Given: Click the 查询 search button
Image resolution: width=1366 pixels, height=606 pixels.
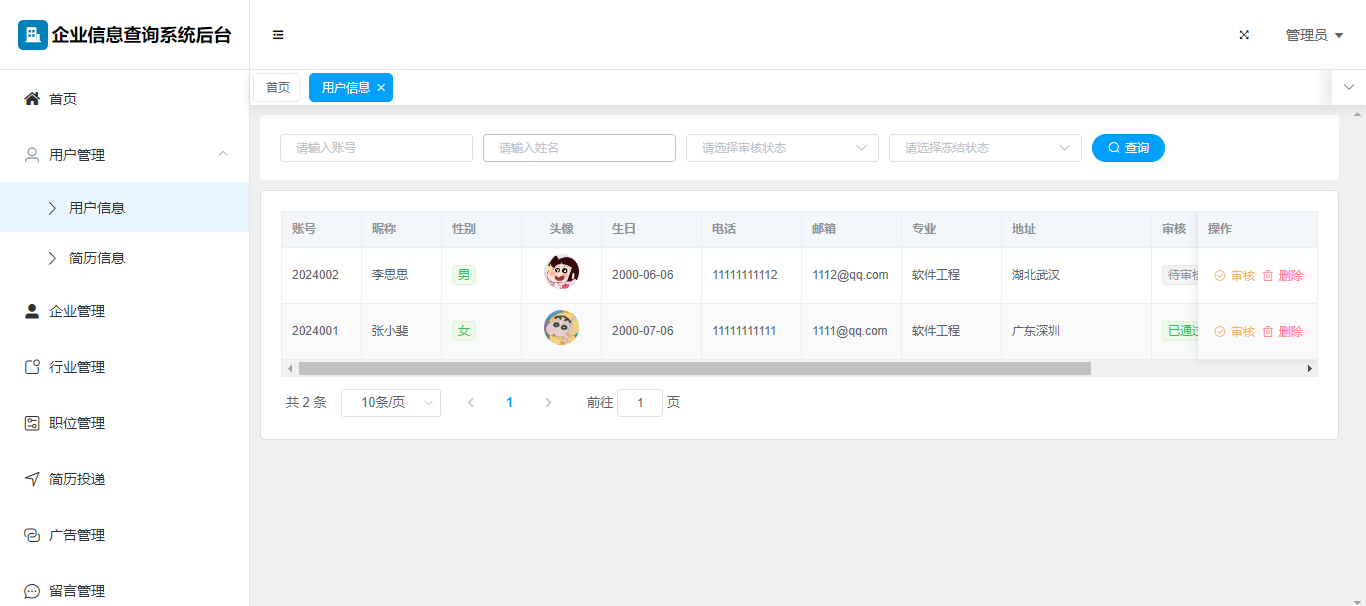Looking at the screenshot, I should 1128,148.
